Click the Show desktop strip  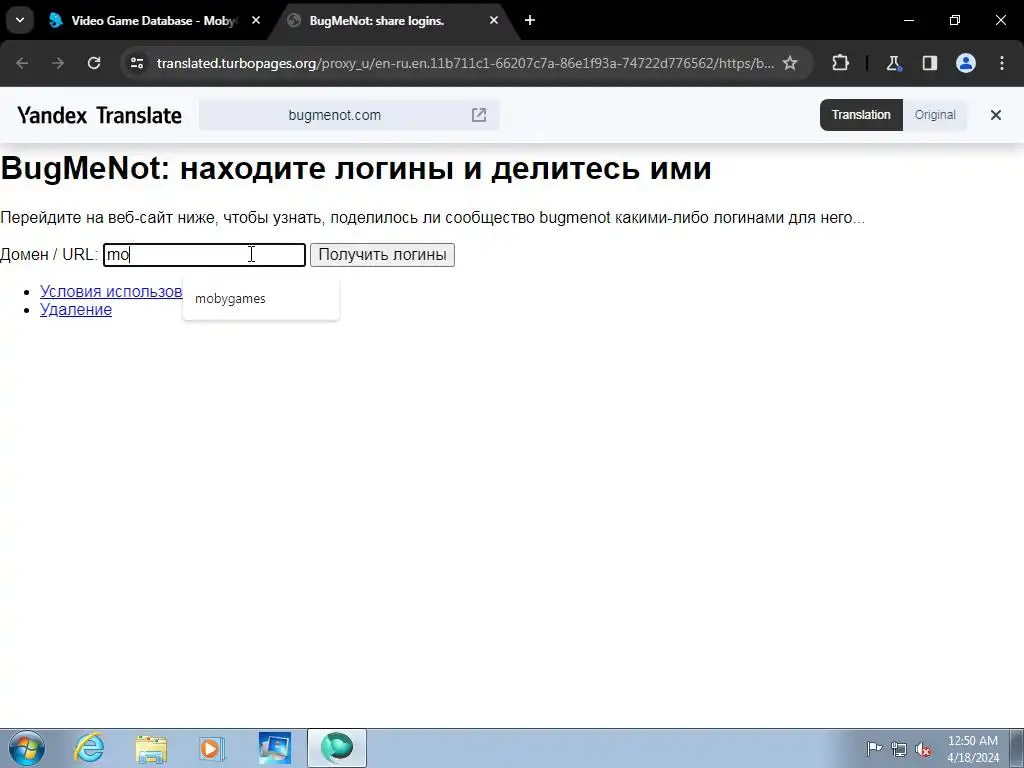coord(1017,748)
